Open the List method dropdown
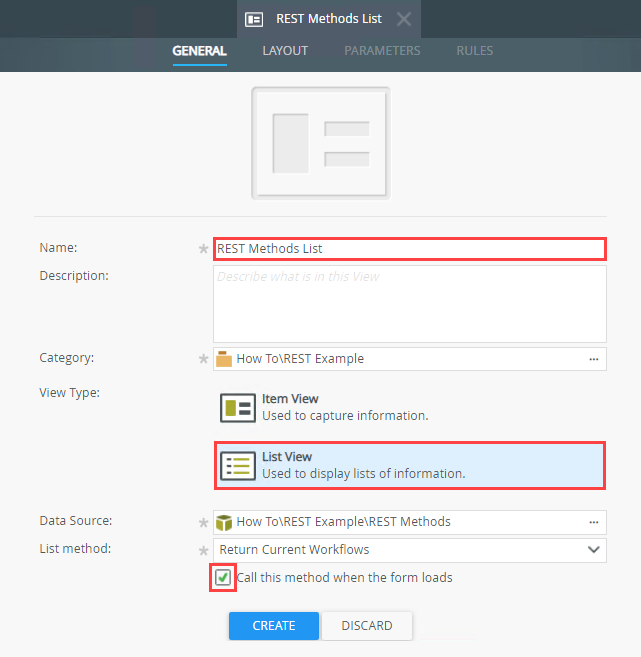This screenshot has width=641, height=657. click(x=410, y=550)
